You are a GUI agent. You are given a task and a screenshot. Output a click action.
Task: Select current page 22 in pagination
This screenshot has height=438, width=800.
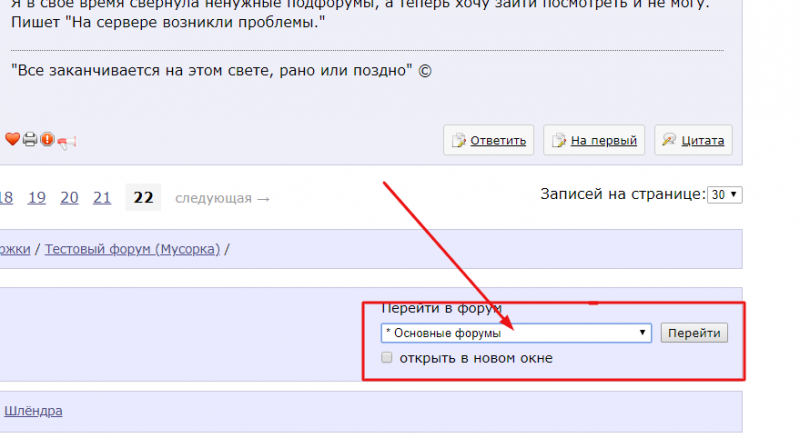143,198
